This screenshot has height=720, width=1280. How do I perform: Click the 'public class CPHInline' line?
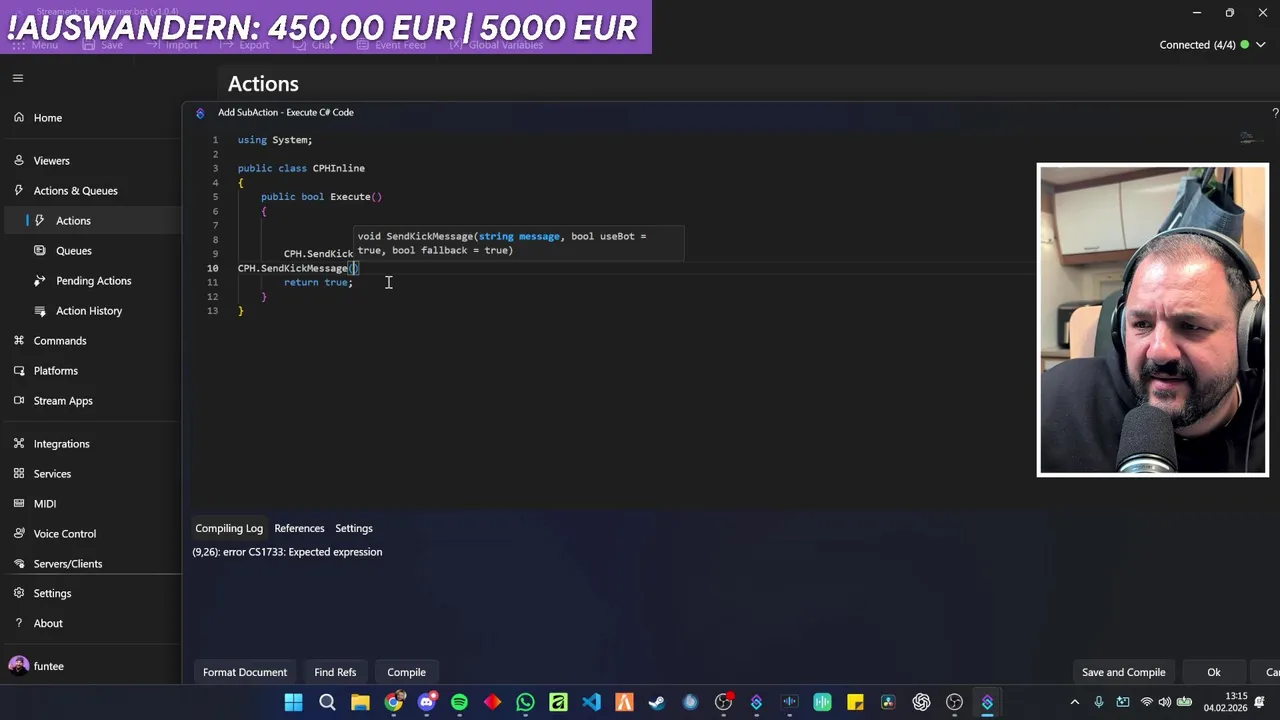click(x=301, y=168)
